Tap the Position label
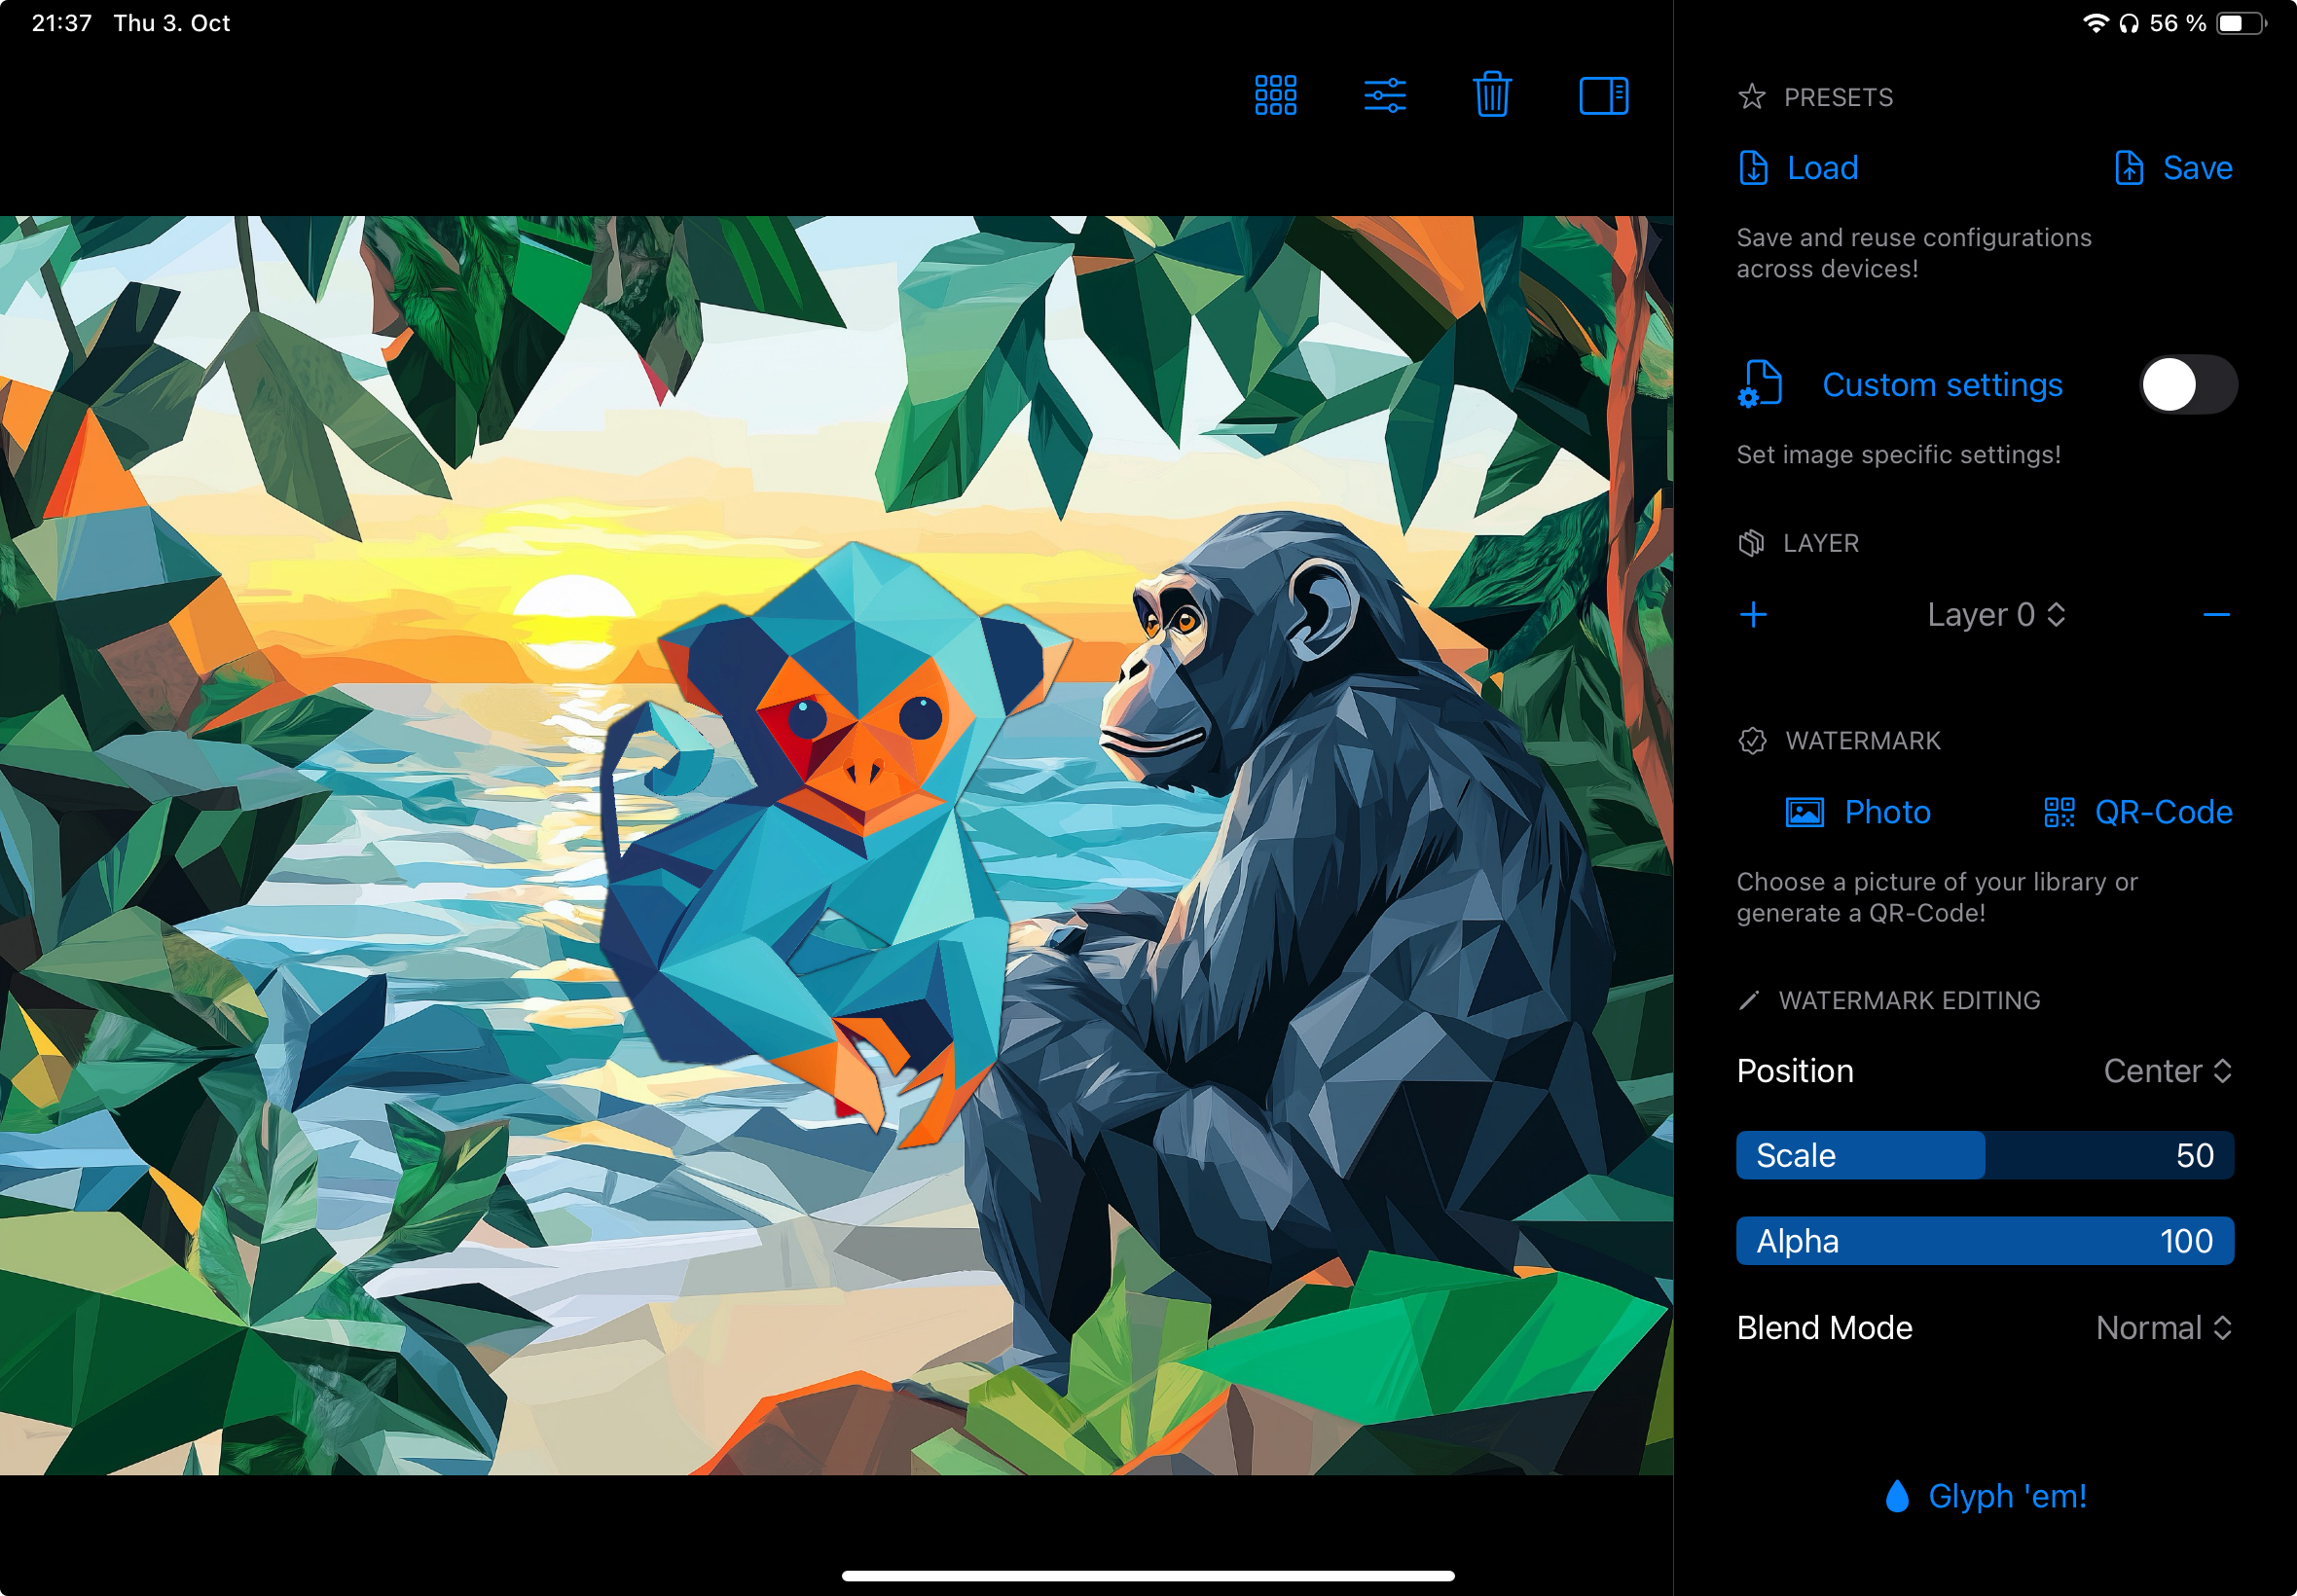 click(1795, 1071)
